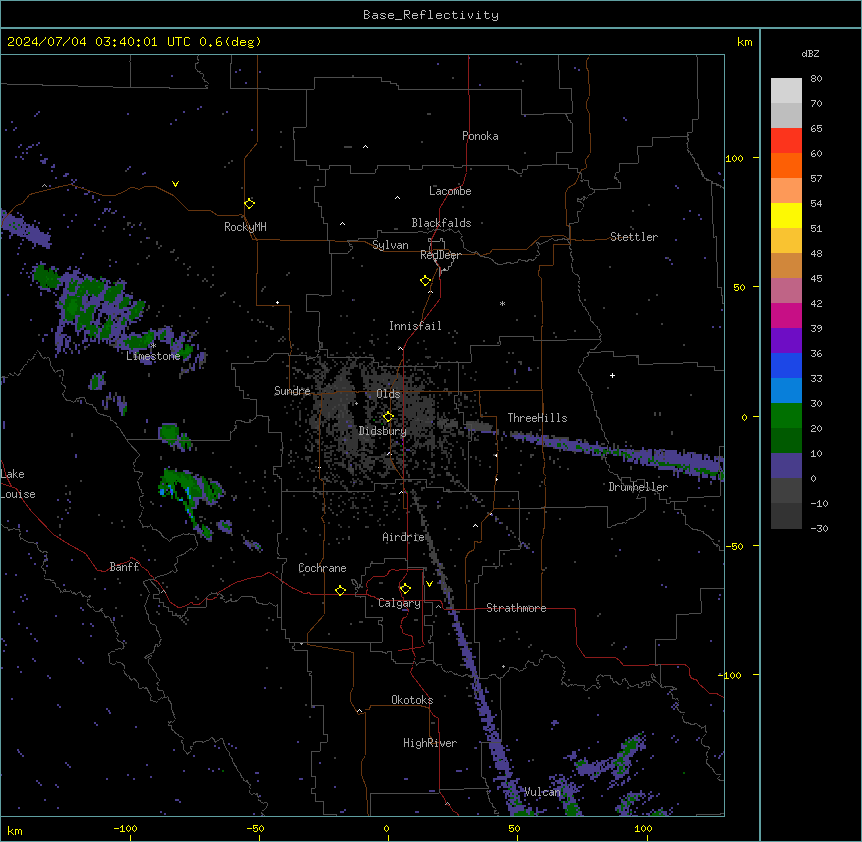Select the Blackfalds label
This screenshot has width=862, height=842.
pos(441,223)
